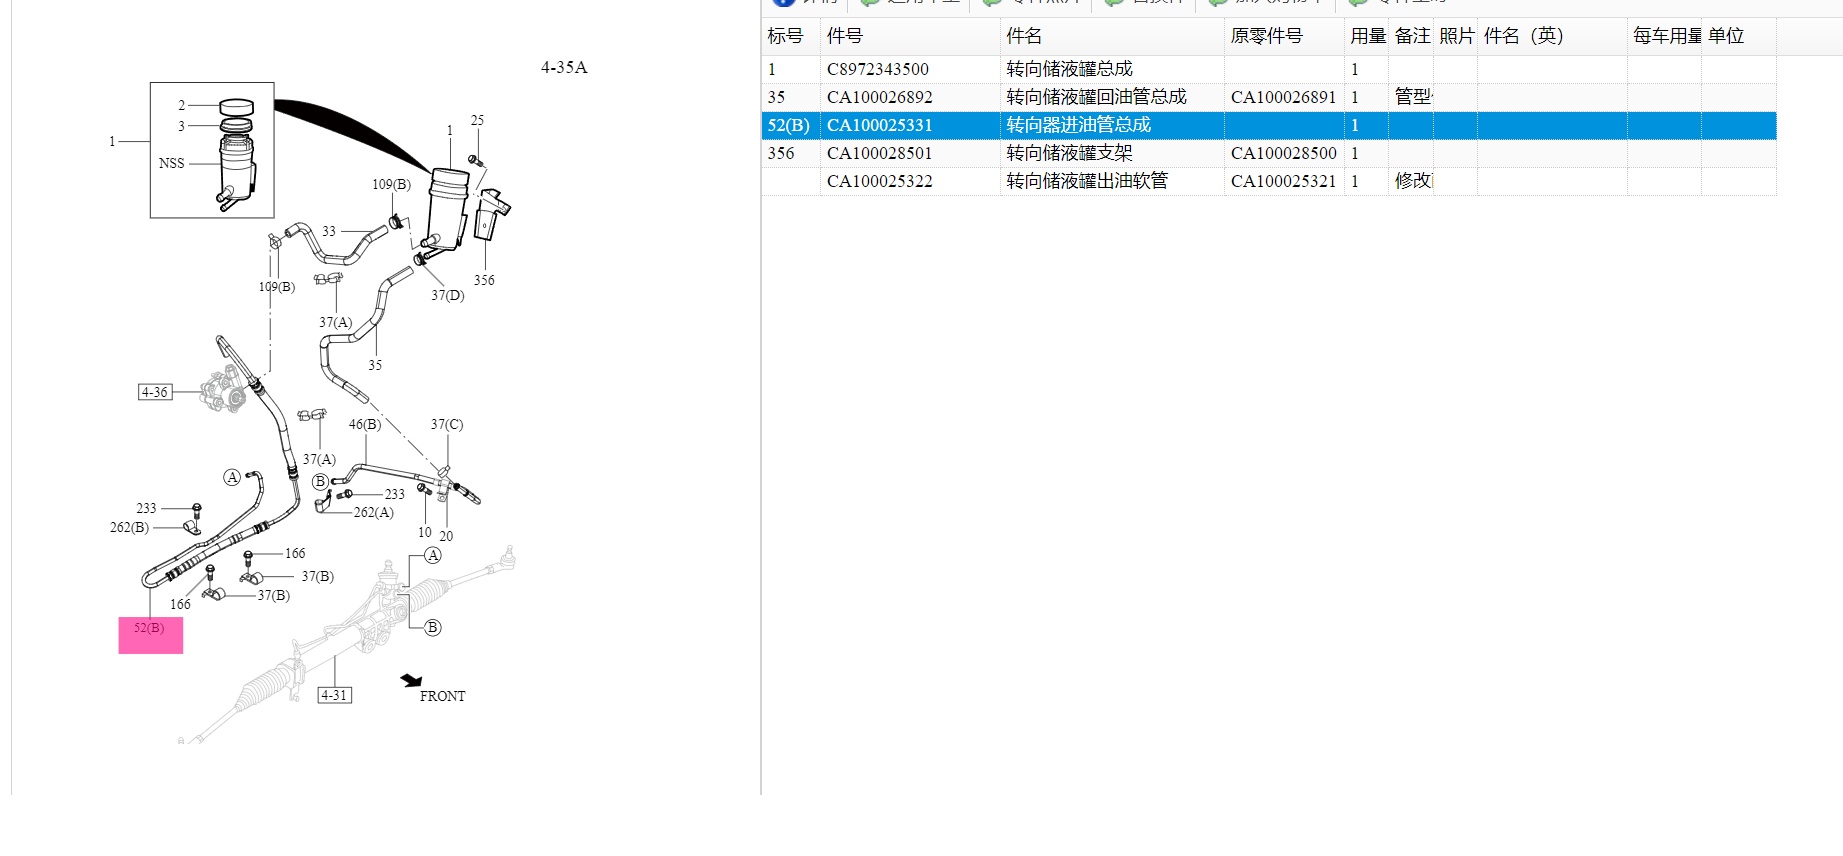Click the 4-35A diagram title
This screenshot has width=1843, height=856.
coord(564,67)
